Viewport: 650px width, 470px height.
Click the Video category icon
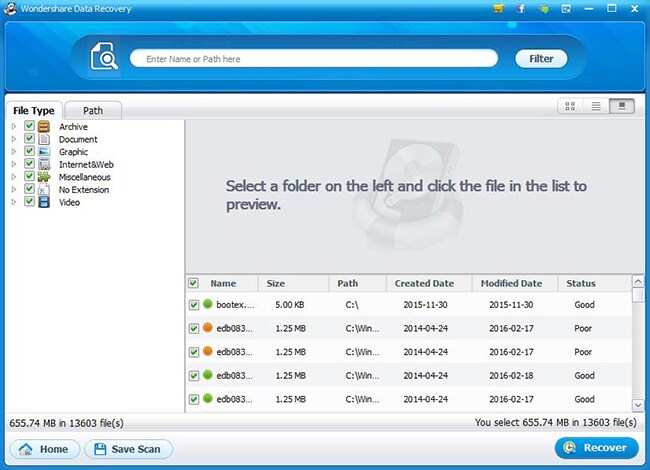tap(44, 202)
